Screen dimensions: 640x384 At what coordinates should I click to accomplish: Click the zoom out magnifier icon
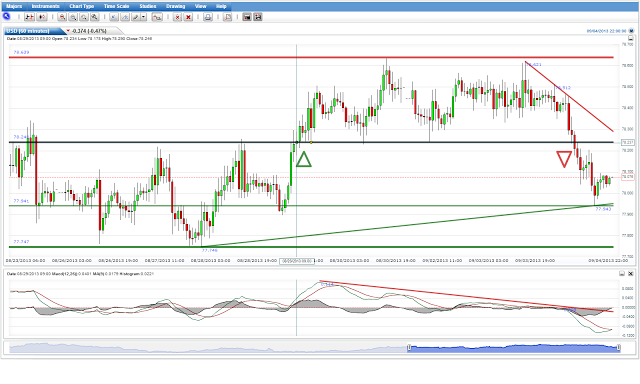point(73,17)
